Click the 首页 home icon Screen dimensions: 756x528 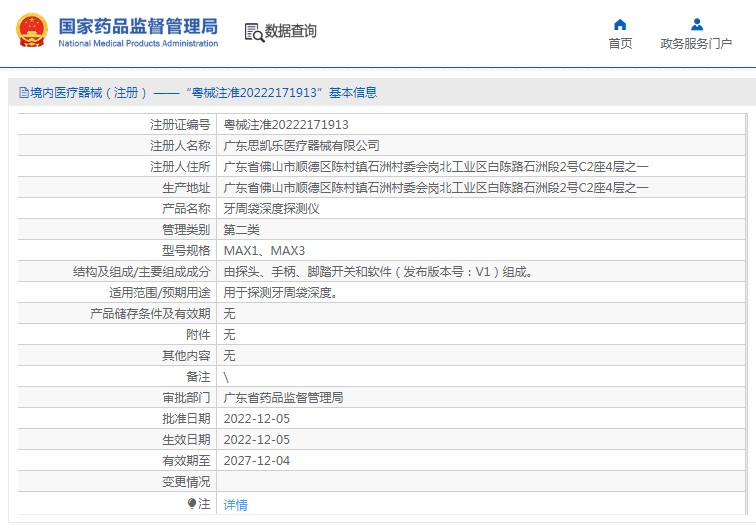point(620,25)
